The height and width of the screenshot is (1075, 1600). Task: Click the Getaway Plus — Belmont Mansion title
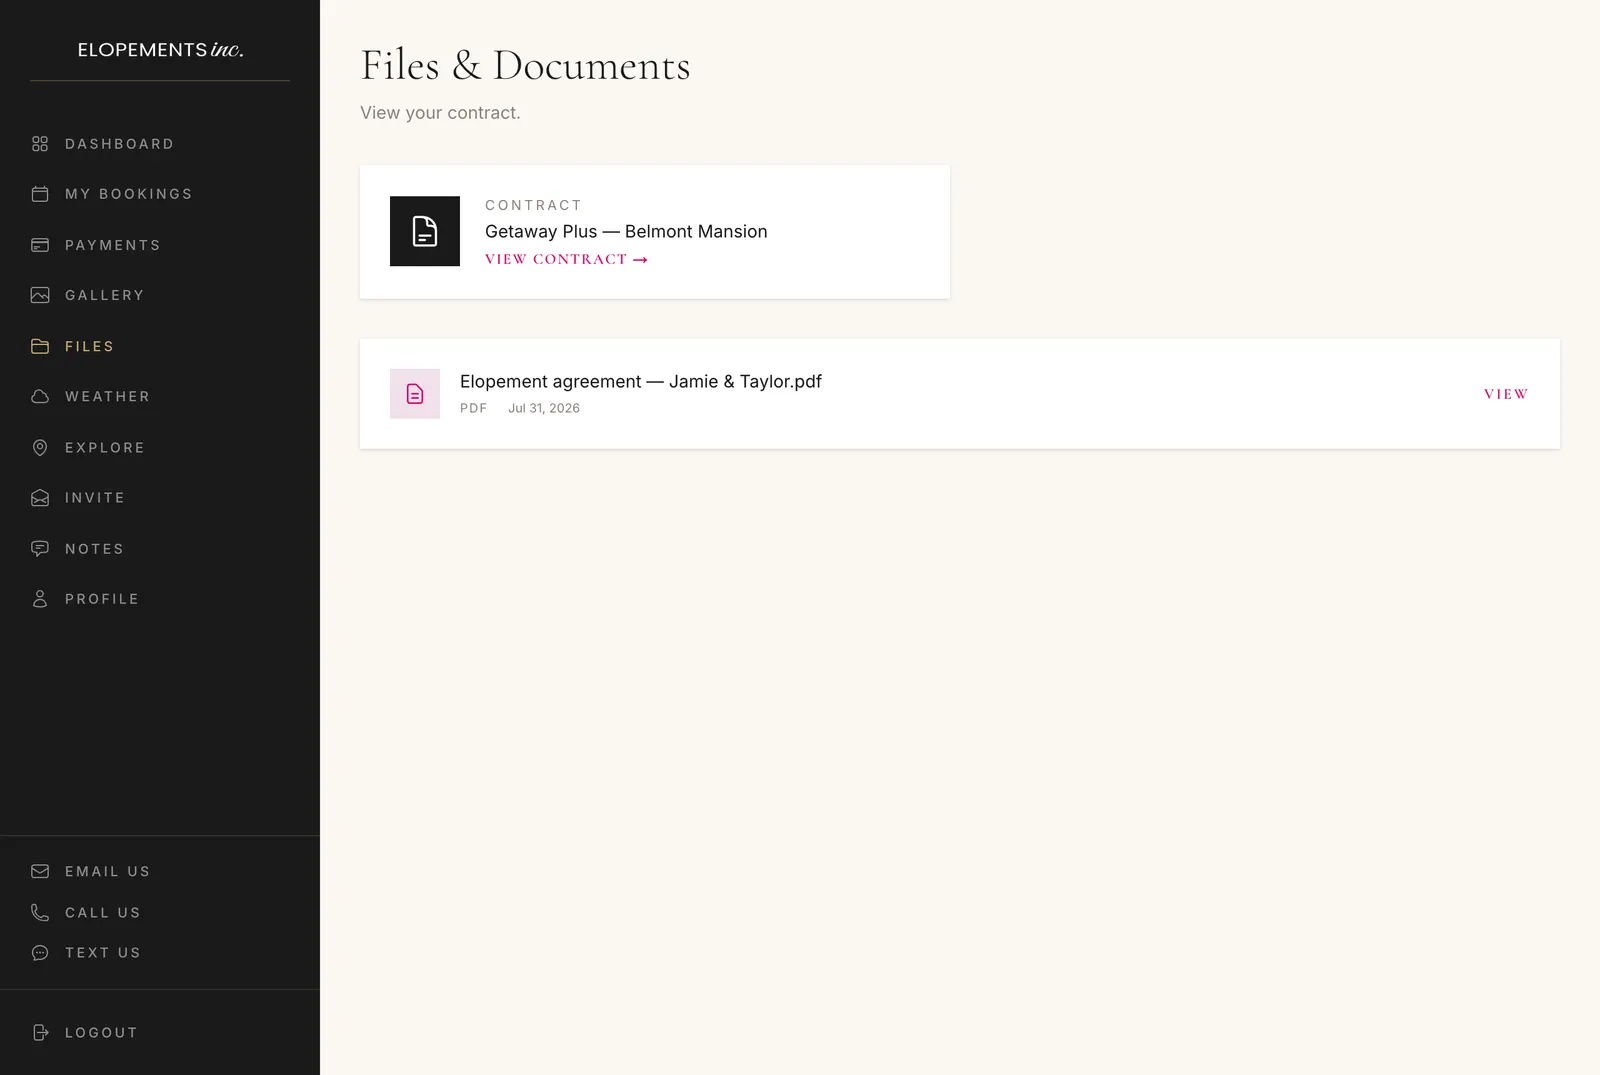coord(626,231)
